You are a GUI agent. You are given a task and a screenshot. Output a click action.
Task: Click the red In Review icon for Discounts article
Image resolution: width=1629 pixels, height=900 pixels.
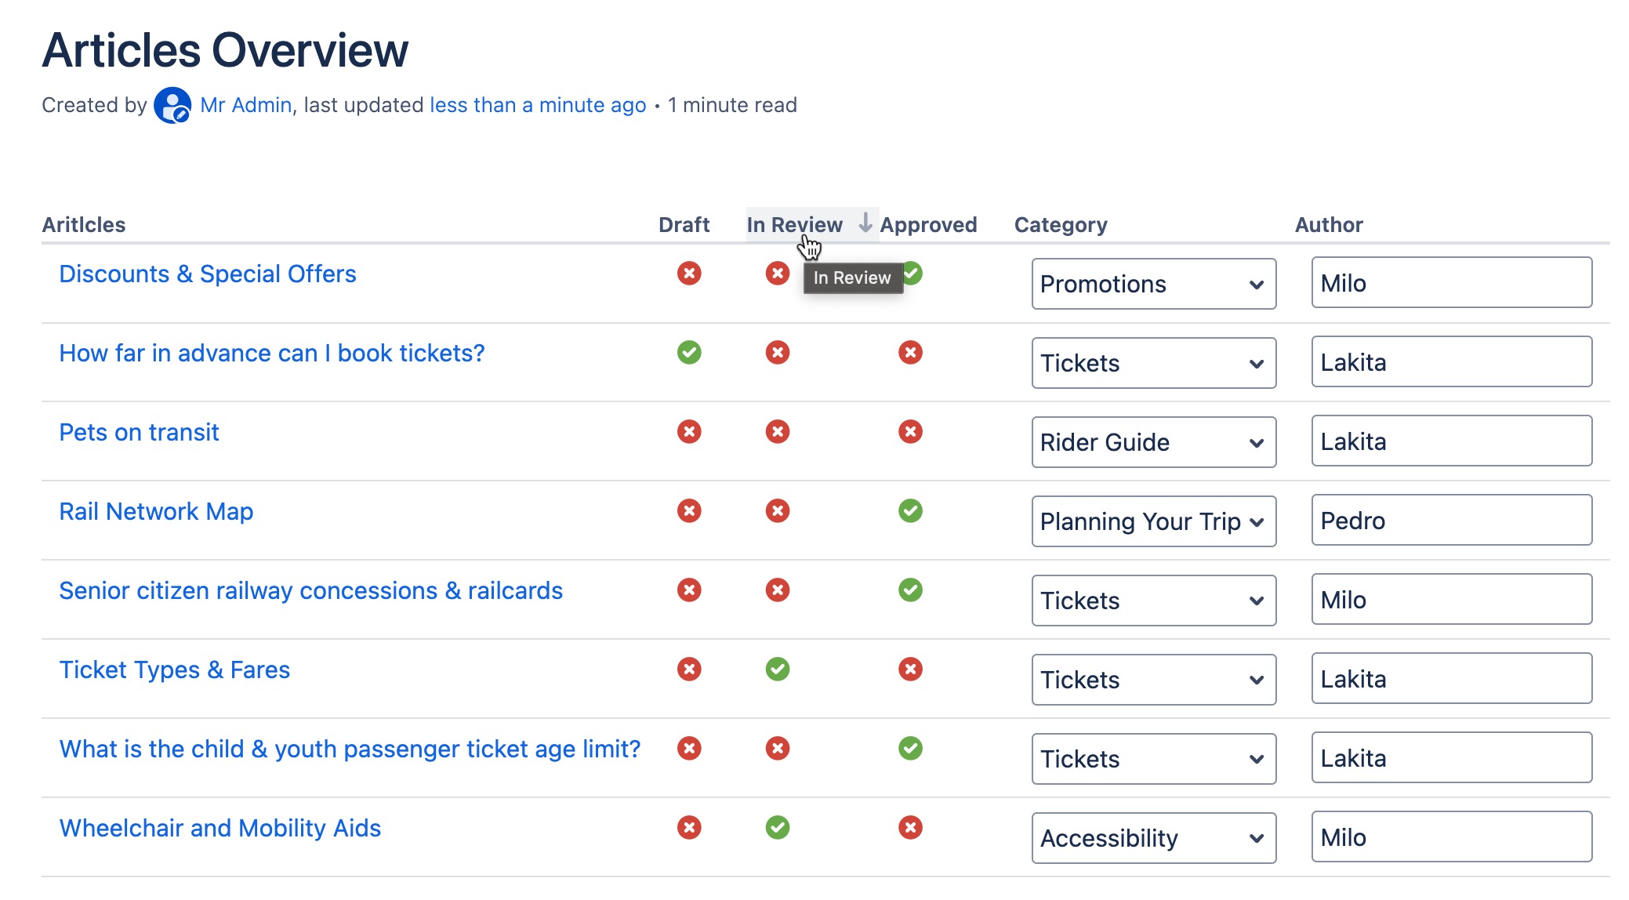click(x=777, y=273)
